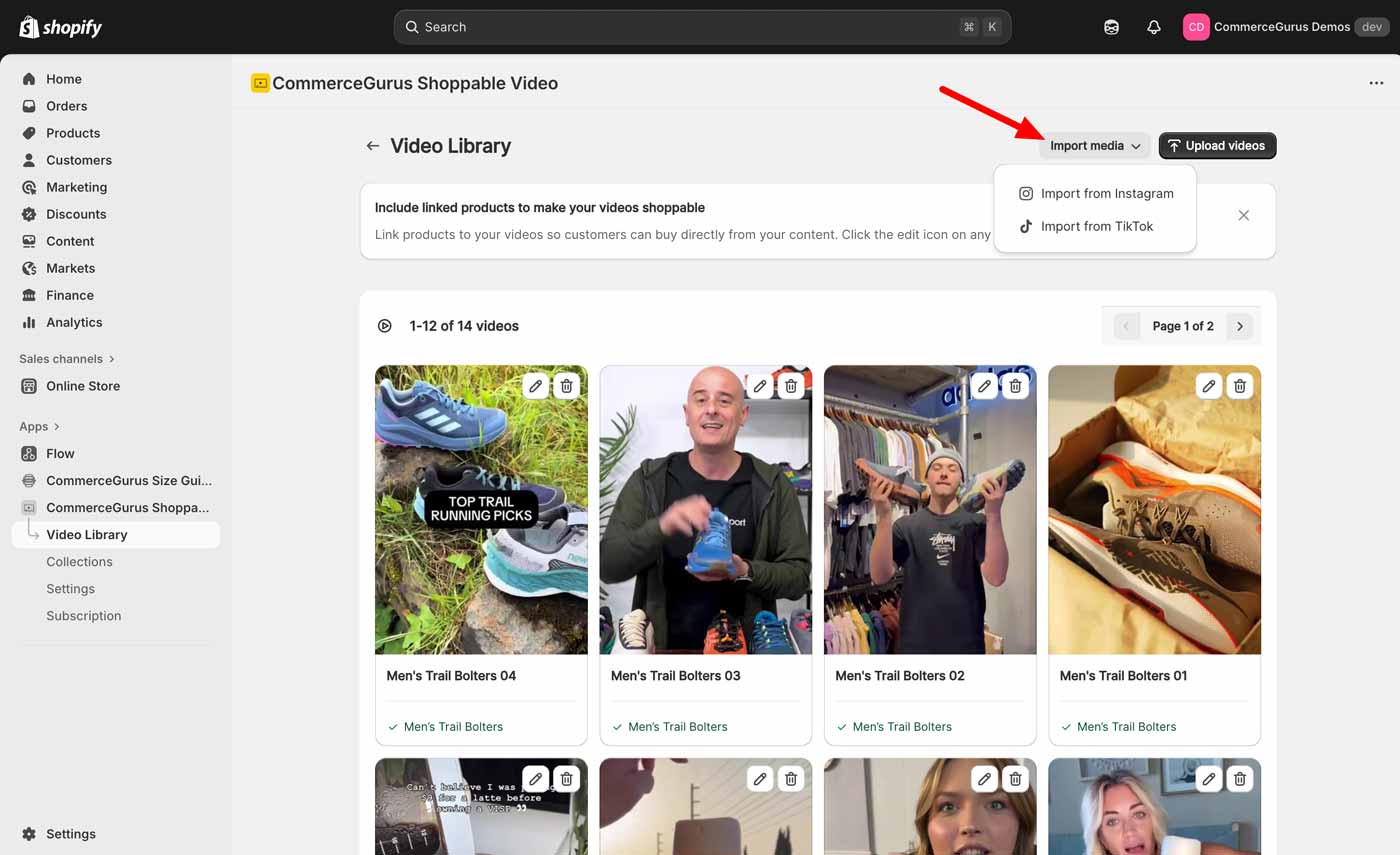Open the CommerceGurus Demos account menu
This screenshot has height=855, width=1400.
[1280, 27]
